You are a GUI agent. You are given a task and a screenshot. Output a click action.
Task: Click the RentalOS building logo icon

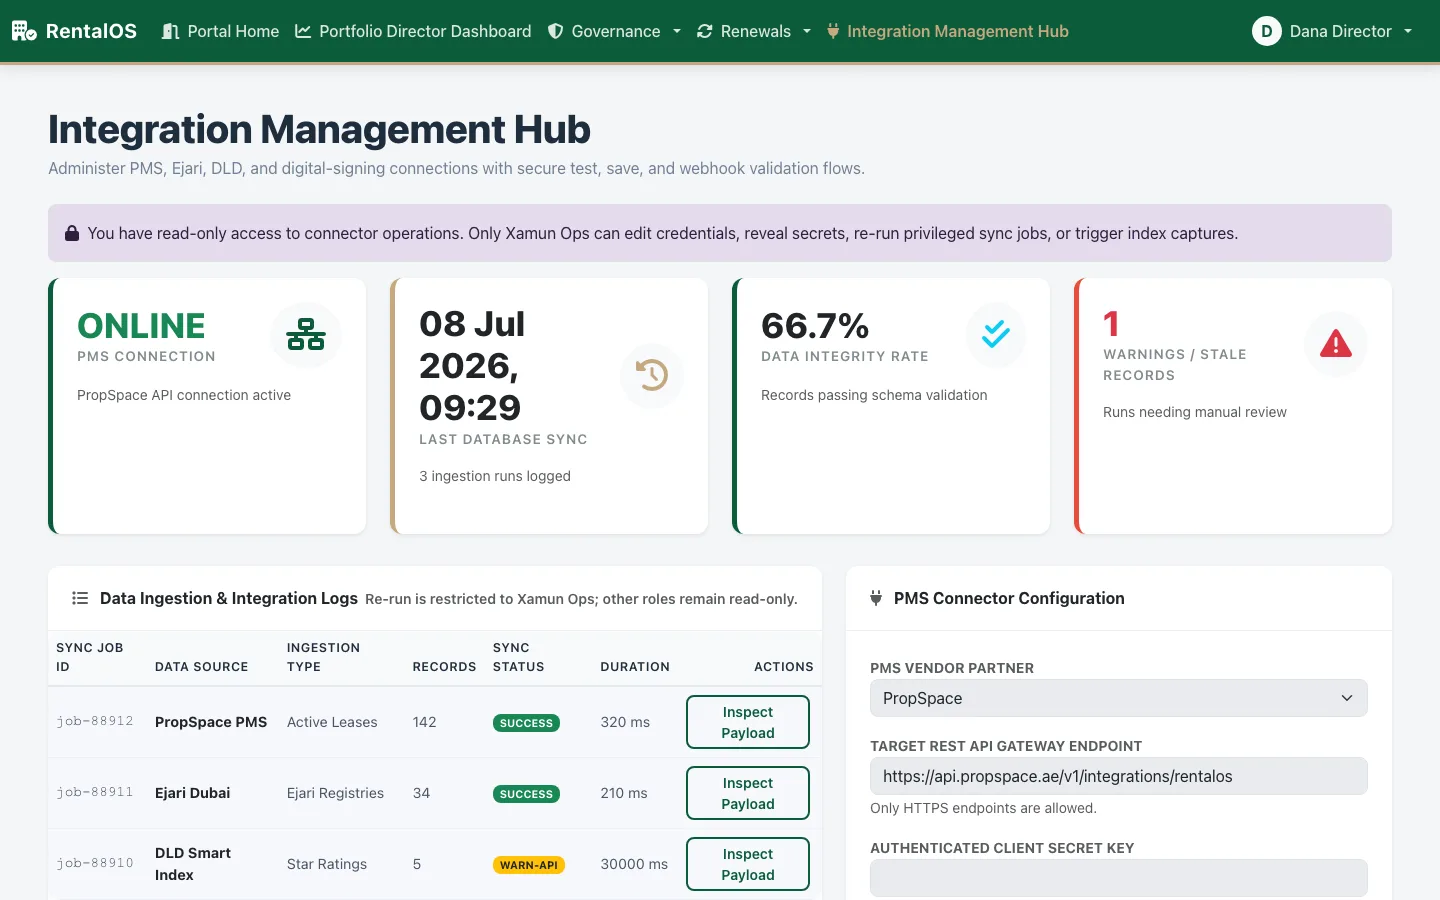(24, 31)
